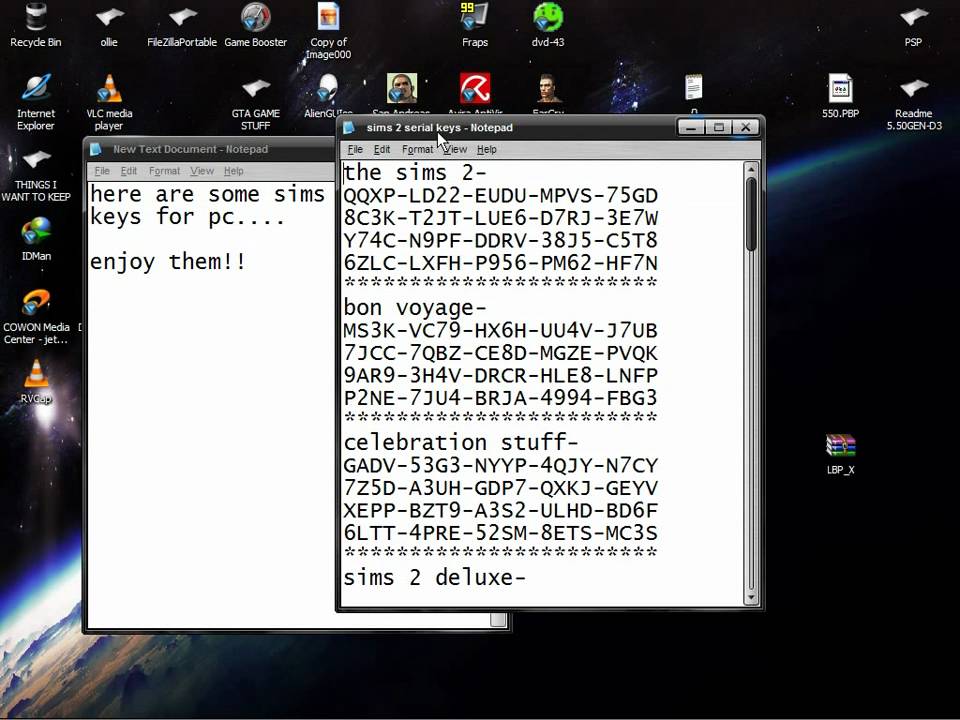Click the "celebration stuff-" heading line
Viewport: 960px width, 720px height.
pos(460,442)
